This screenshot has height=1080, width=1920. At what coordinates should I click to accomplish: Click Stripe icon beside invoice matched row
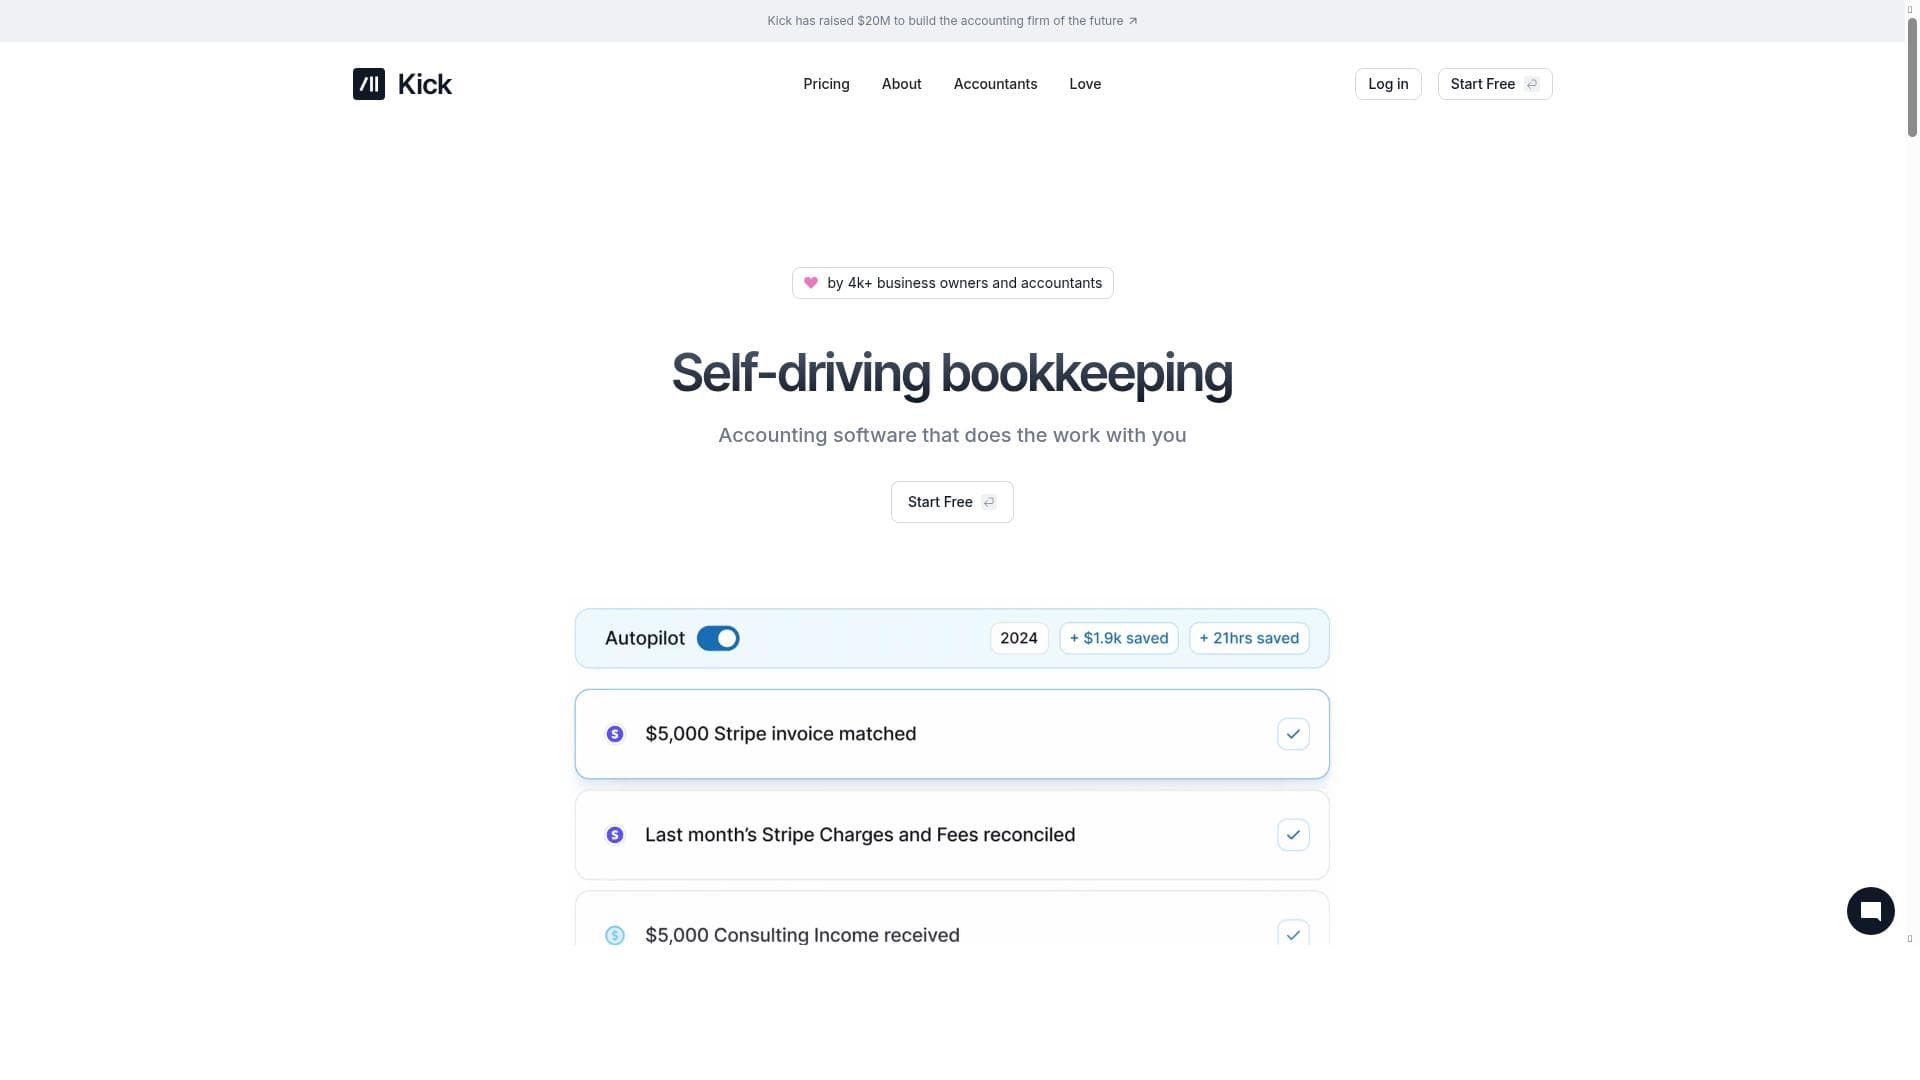coord(615,734)
